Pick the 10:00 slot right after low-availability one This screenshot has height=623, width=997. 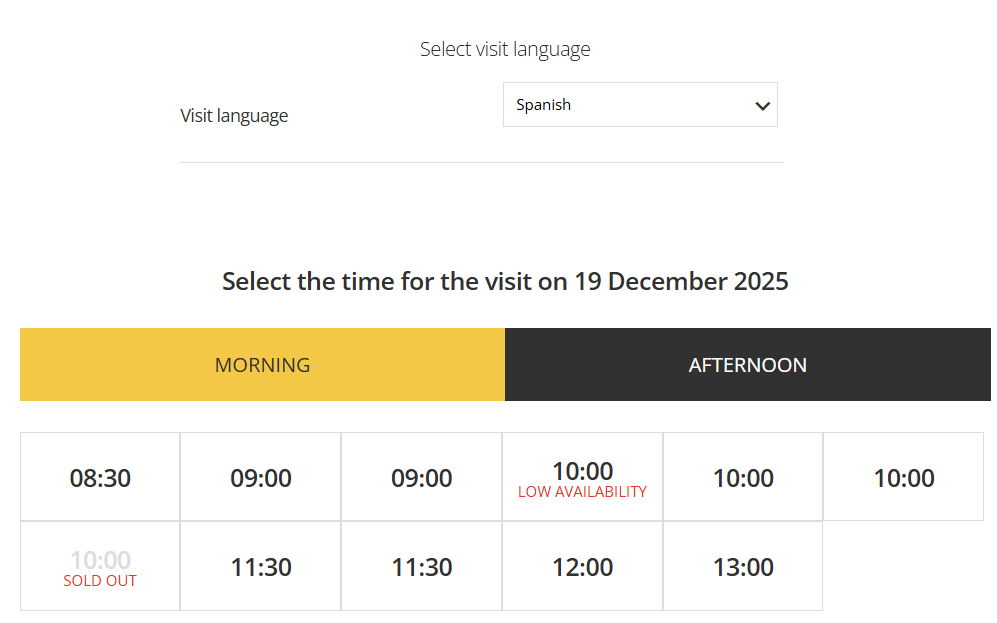tap(743, 478)
